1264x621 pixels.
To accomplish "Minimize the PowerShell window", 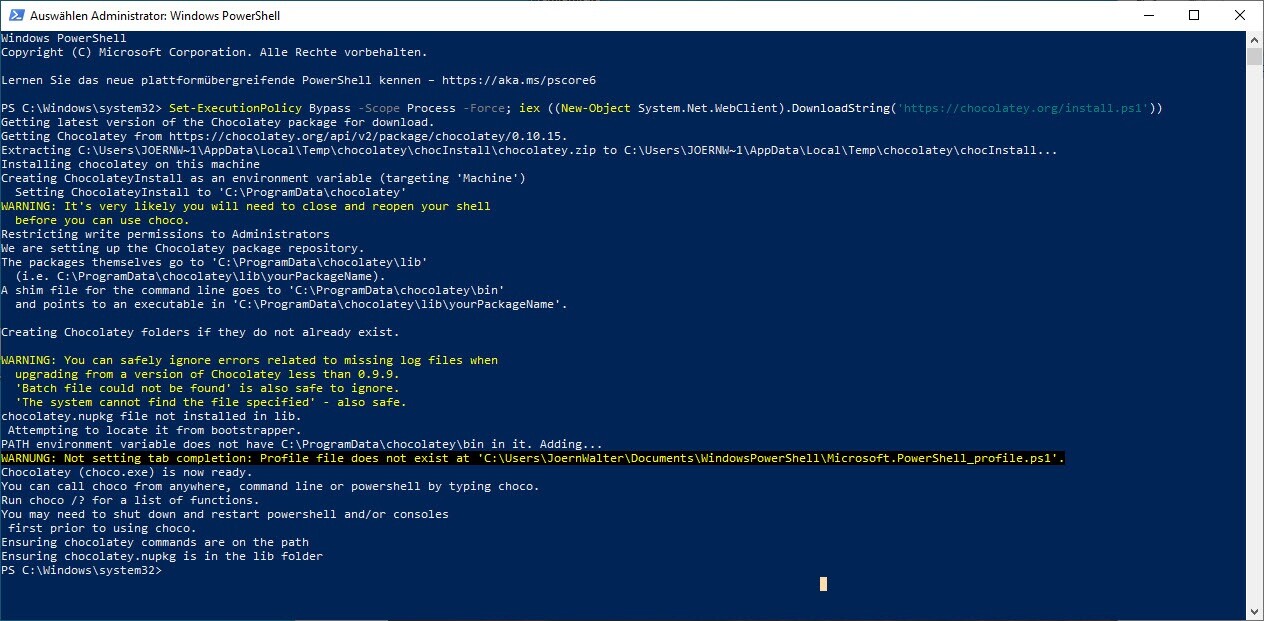I will click(x=1148, y=15).
